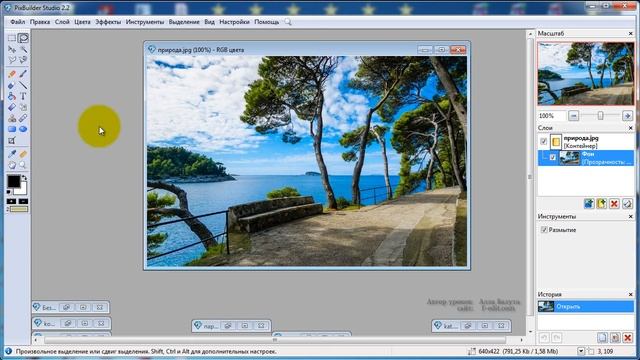Image resolution: width=640 pixels, height=360 pixels.
Task: Select the crop tool
Action: (12, 141)
